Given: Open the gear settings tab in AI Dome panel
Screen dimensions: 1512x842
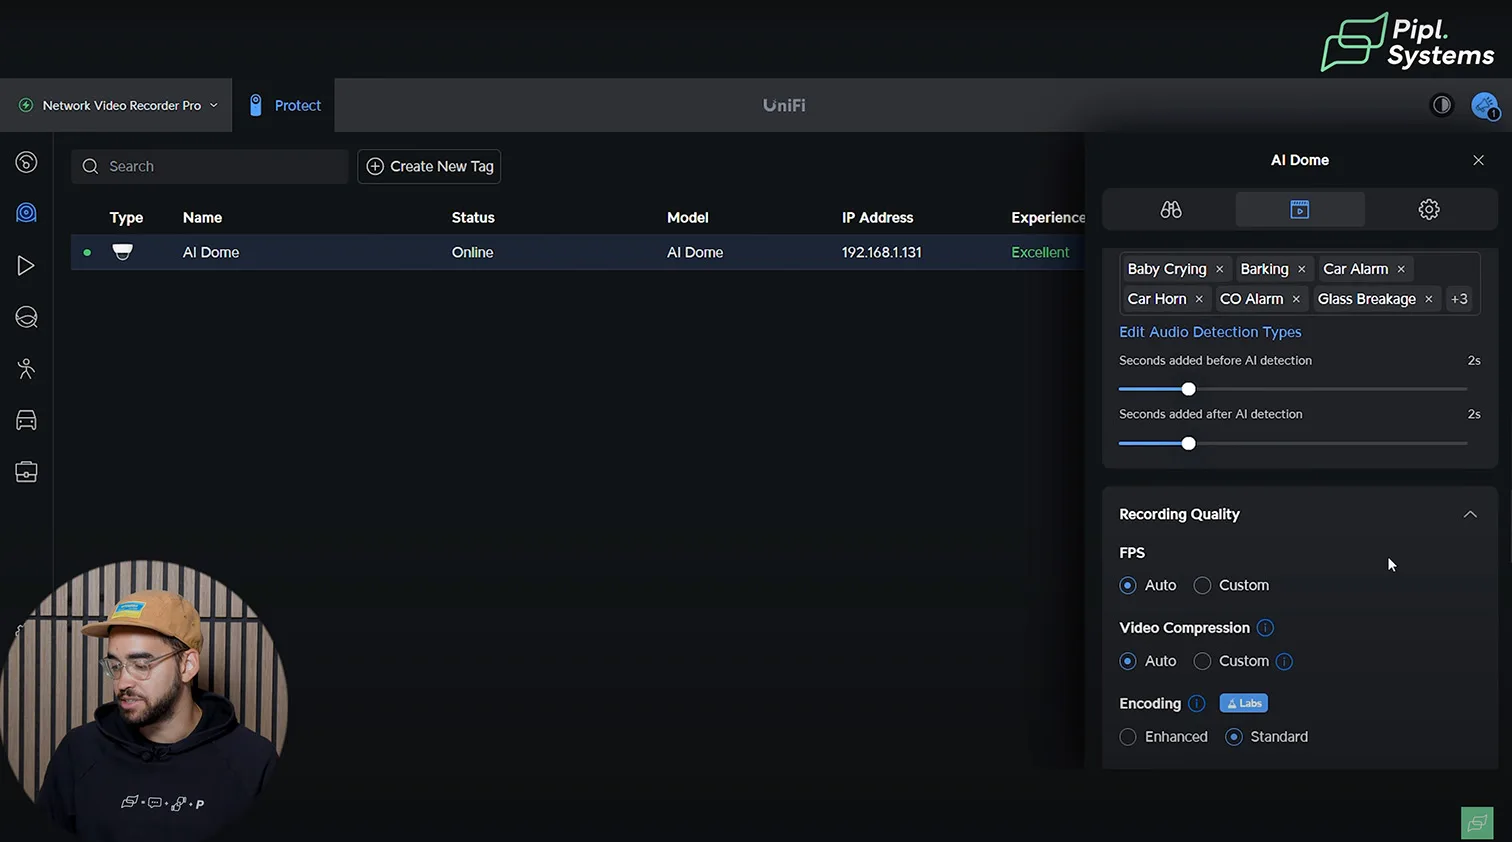Looking at the screenshot, I should coord(1428,210).
